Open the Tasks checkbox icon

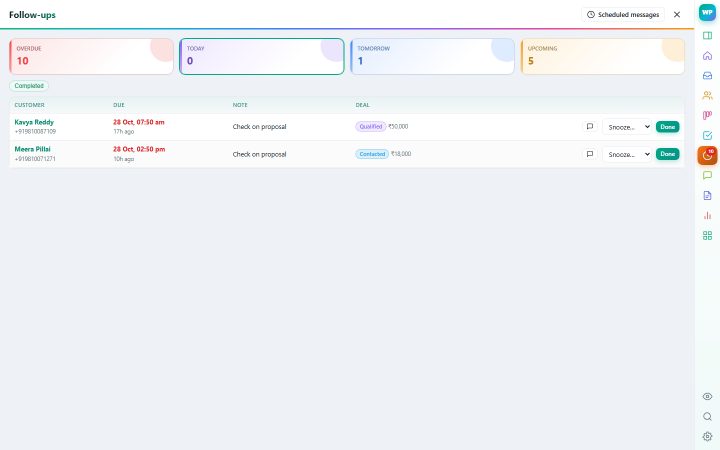pyautogui.click(x=707, y=135)
